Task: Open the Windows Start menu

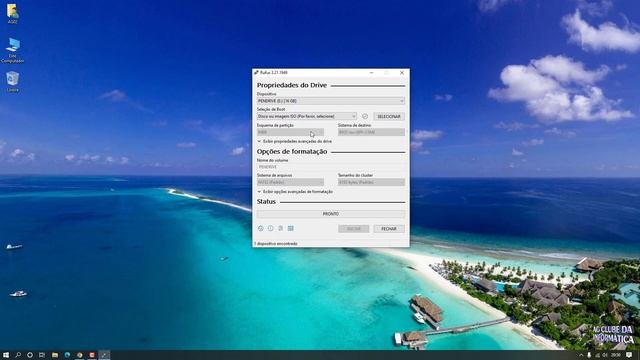Action: point(6,355)
